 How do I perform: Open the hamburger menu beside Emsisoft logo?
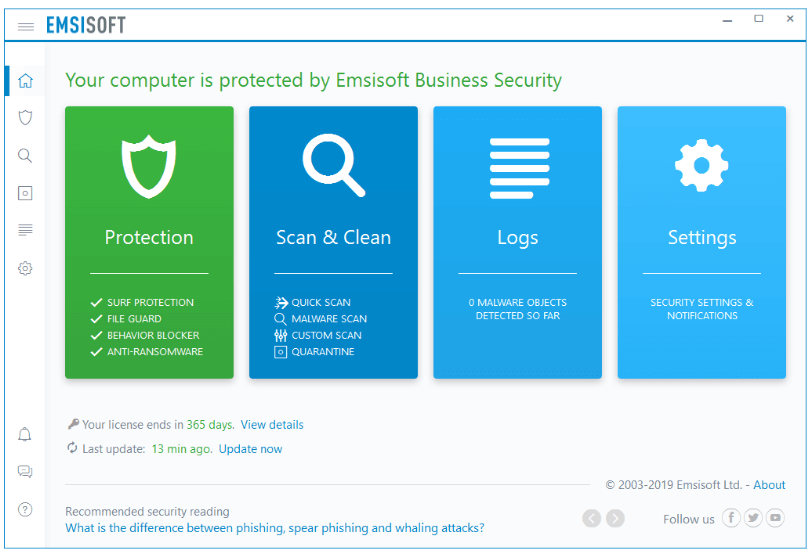[x=25, y=26]
